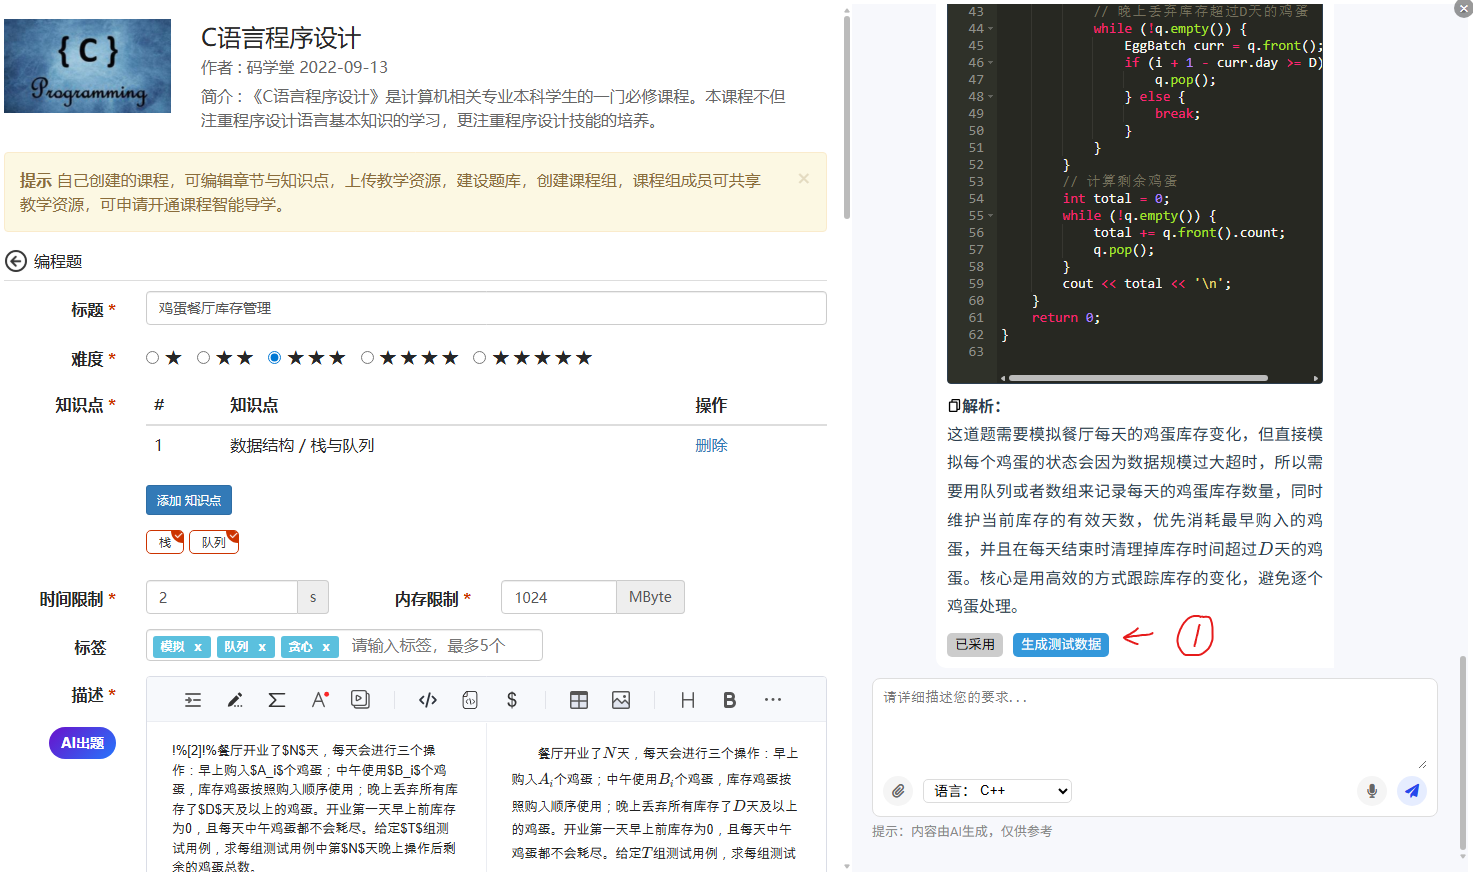Viewport: 1473px width, 880px height.
Task: Insert a table from the editor toolbar
Action: coord(579,700)
